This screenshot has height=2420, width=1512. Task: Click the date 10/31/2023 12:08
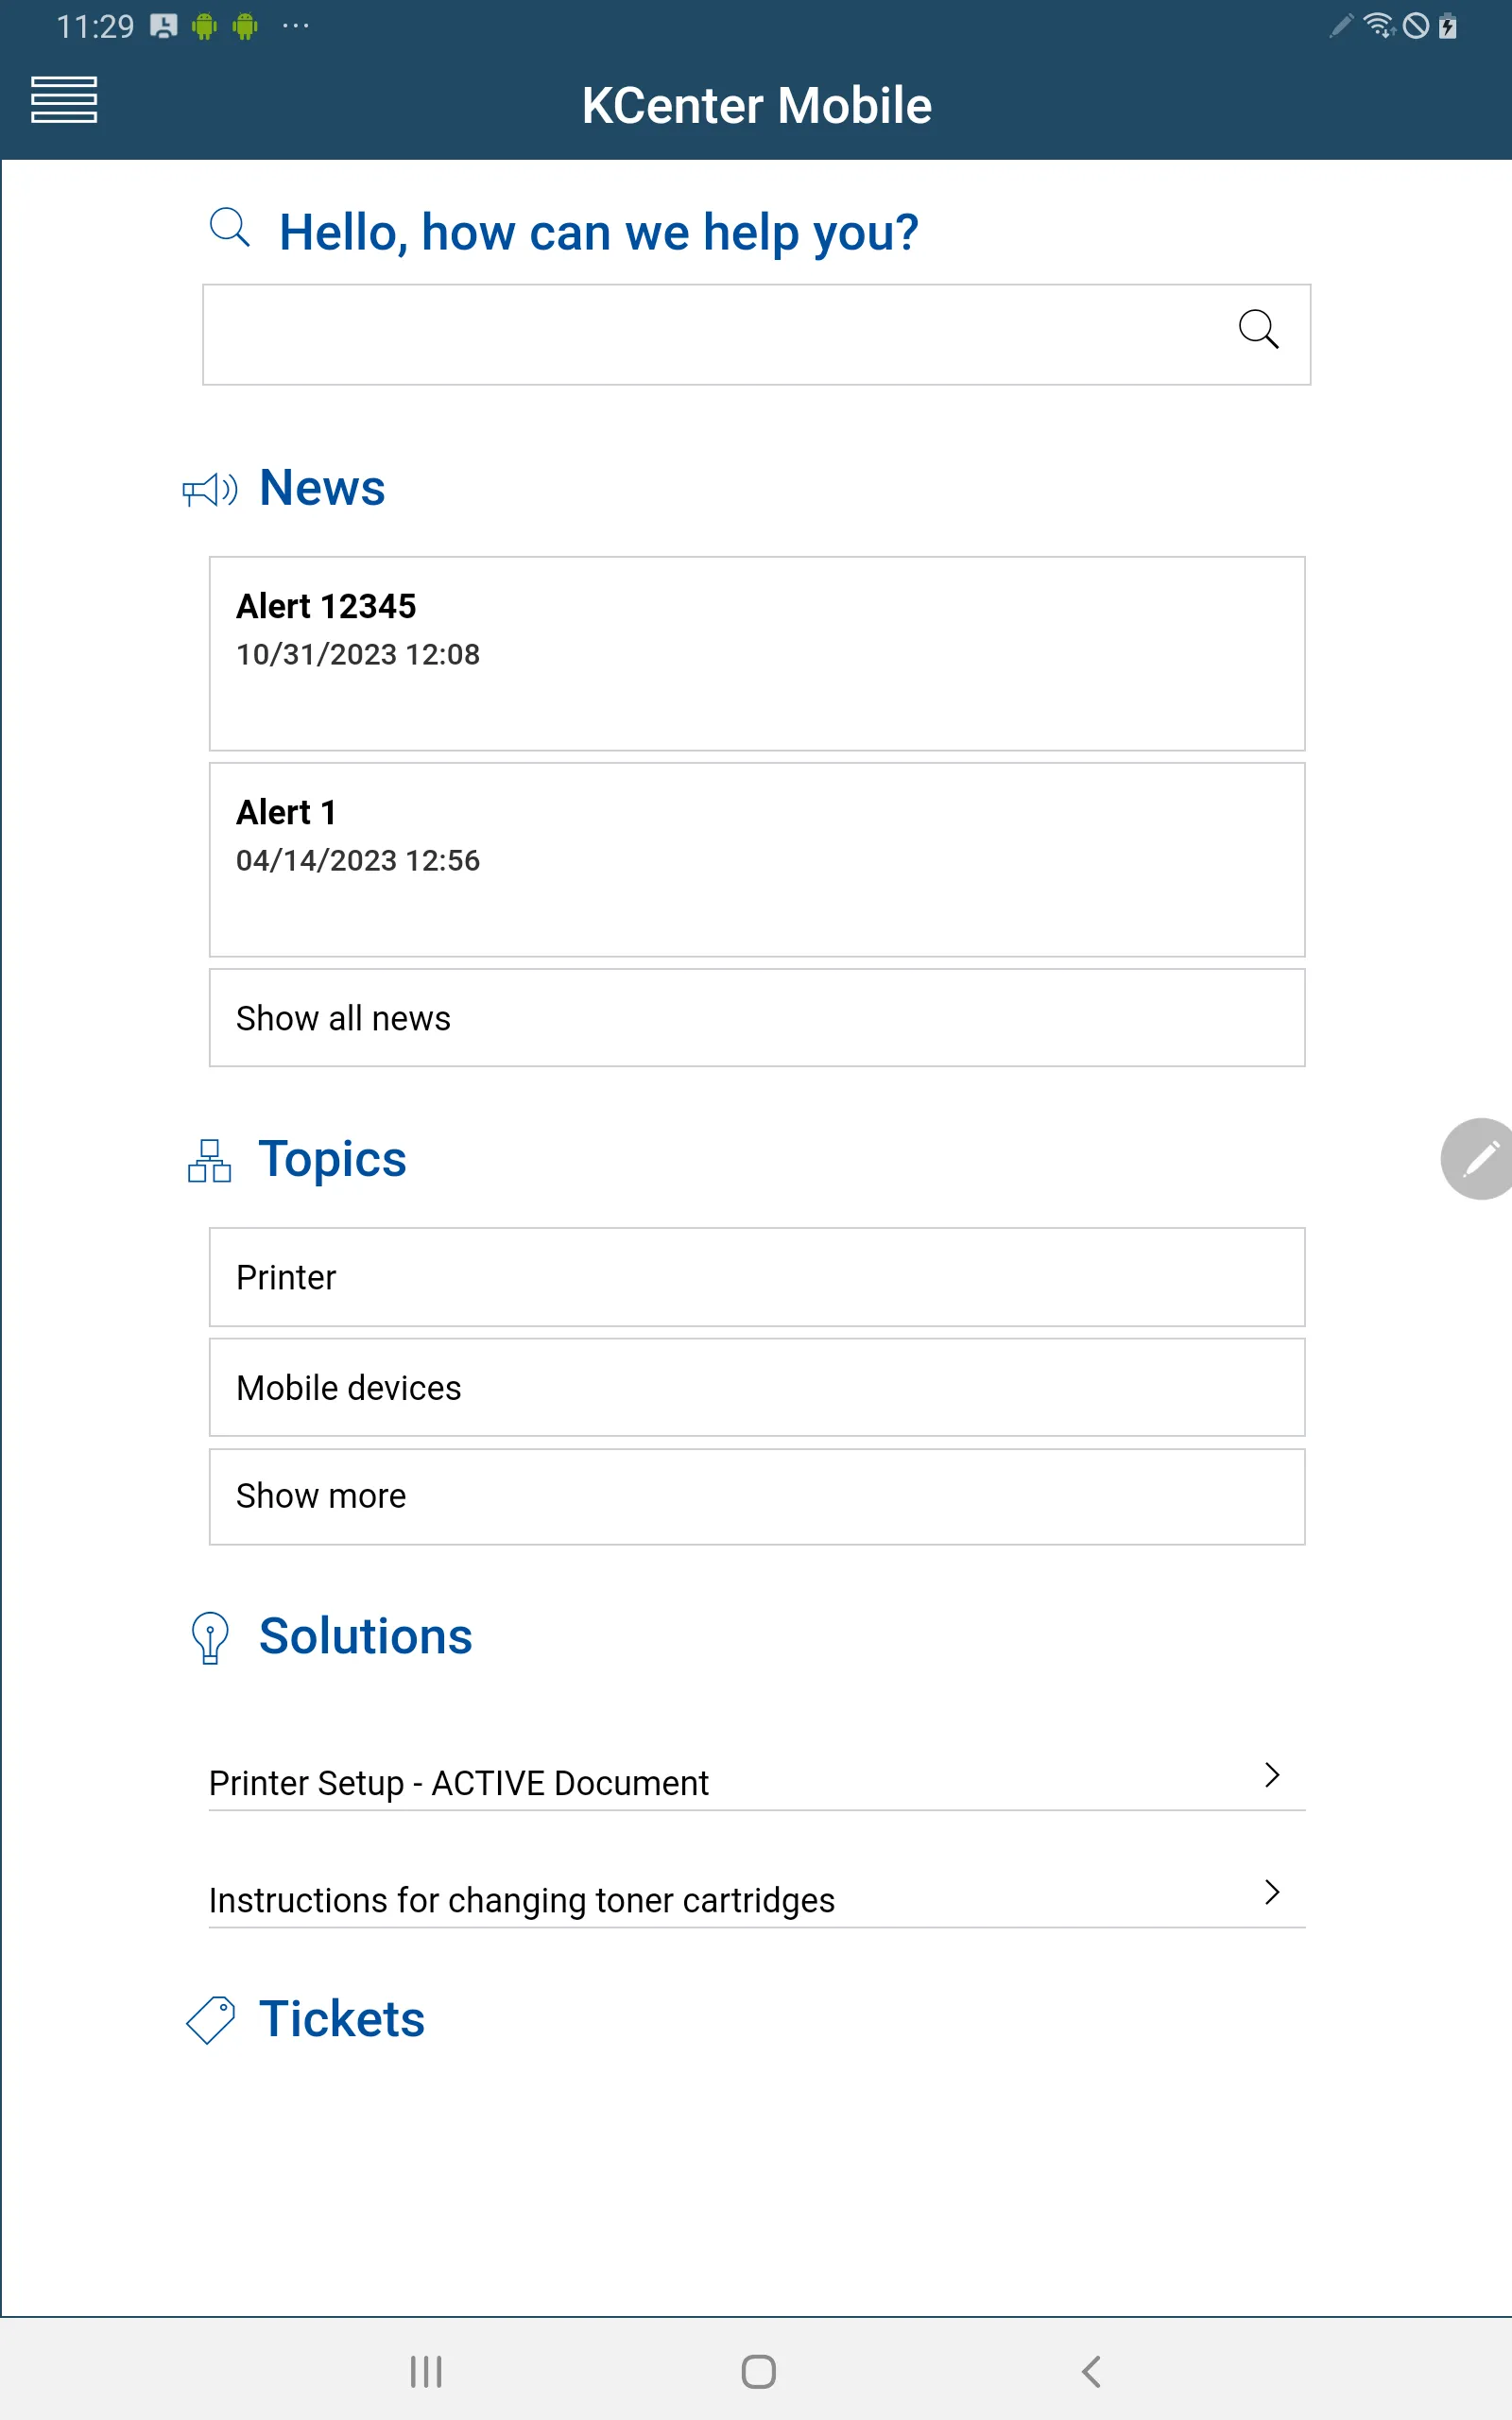(x=358, y=654)
